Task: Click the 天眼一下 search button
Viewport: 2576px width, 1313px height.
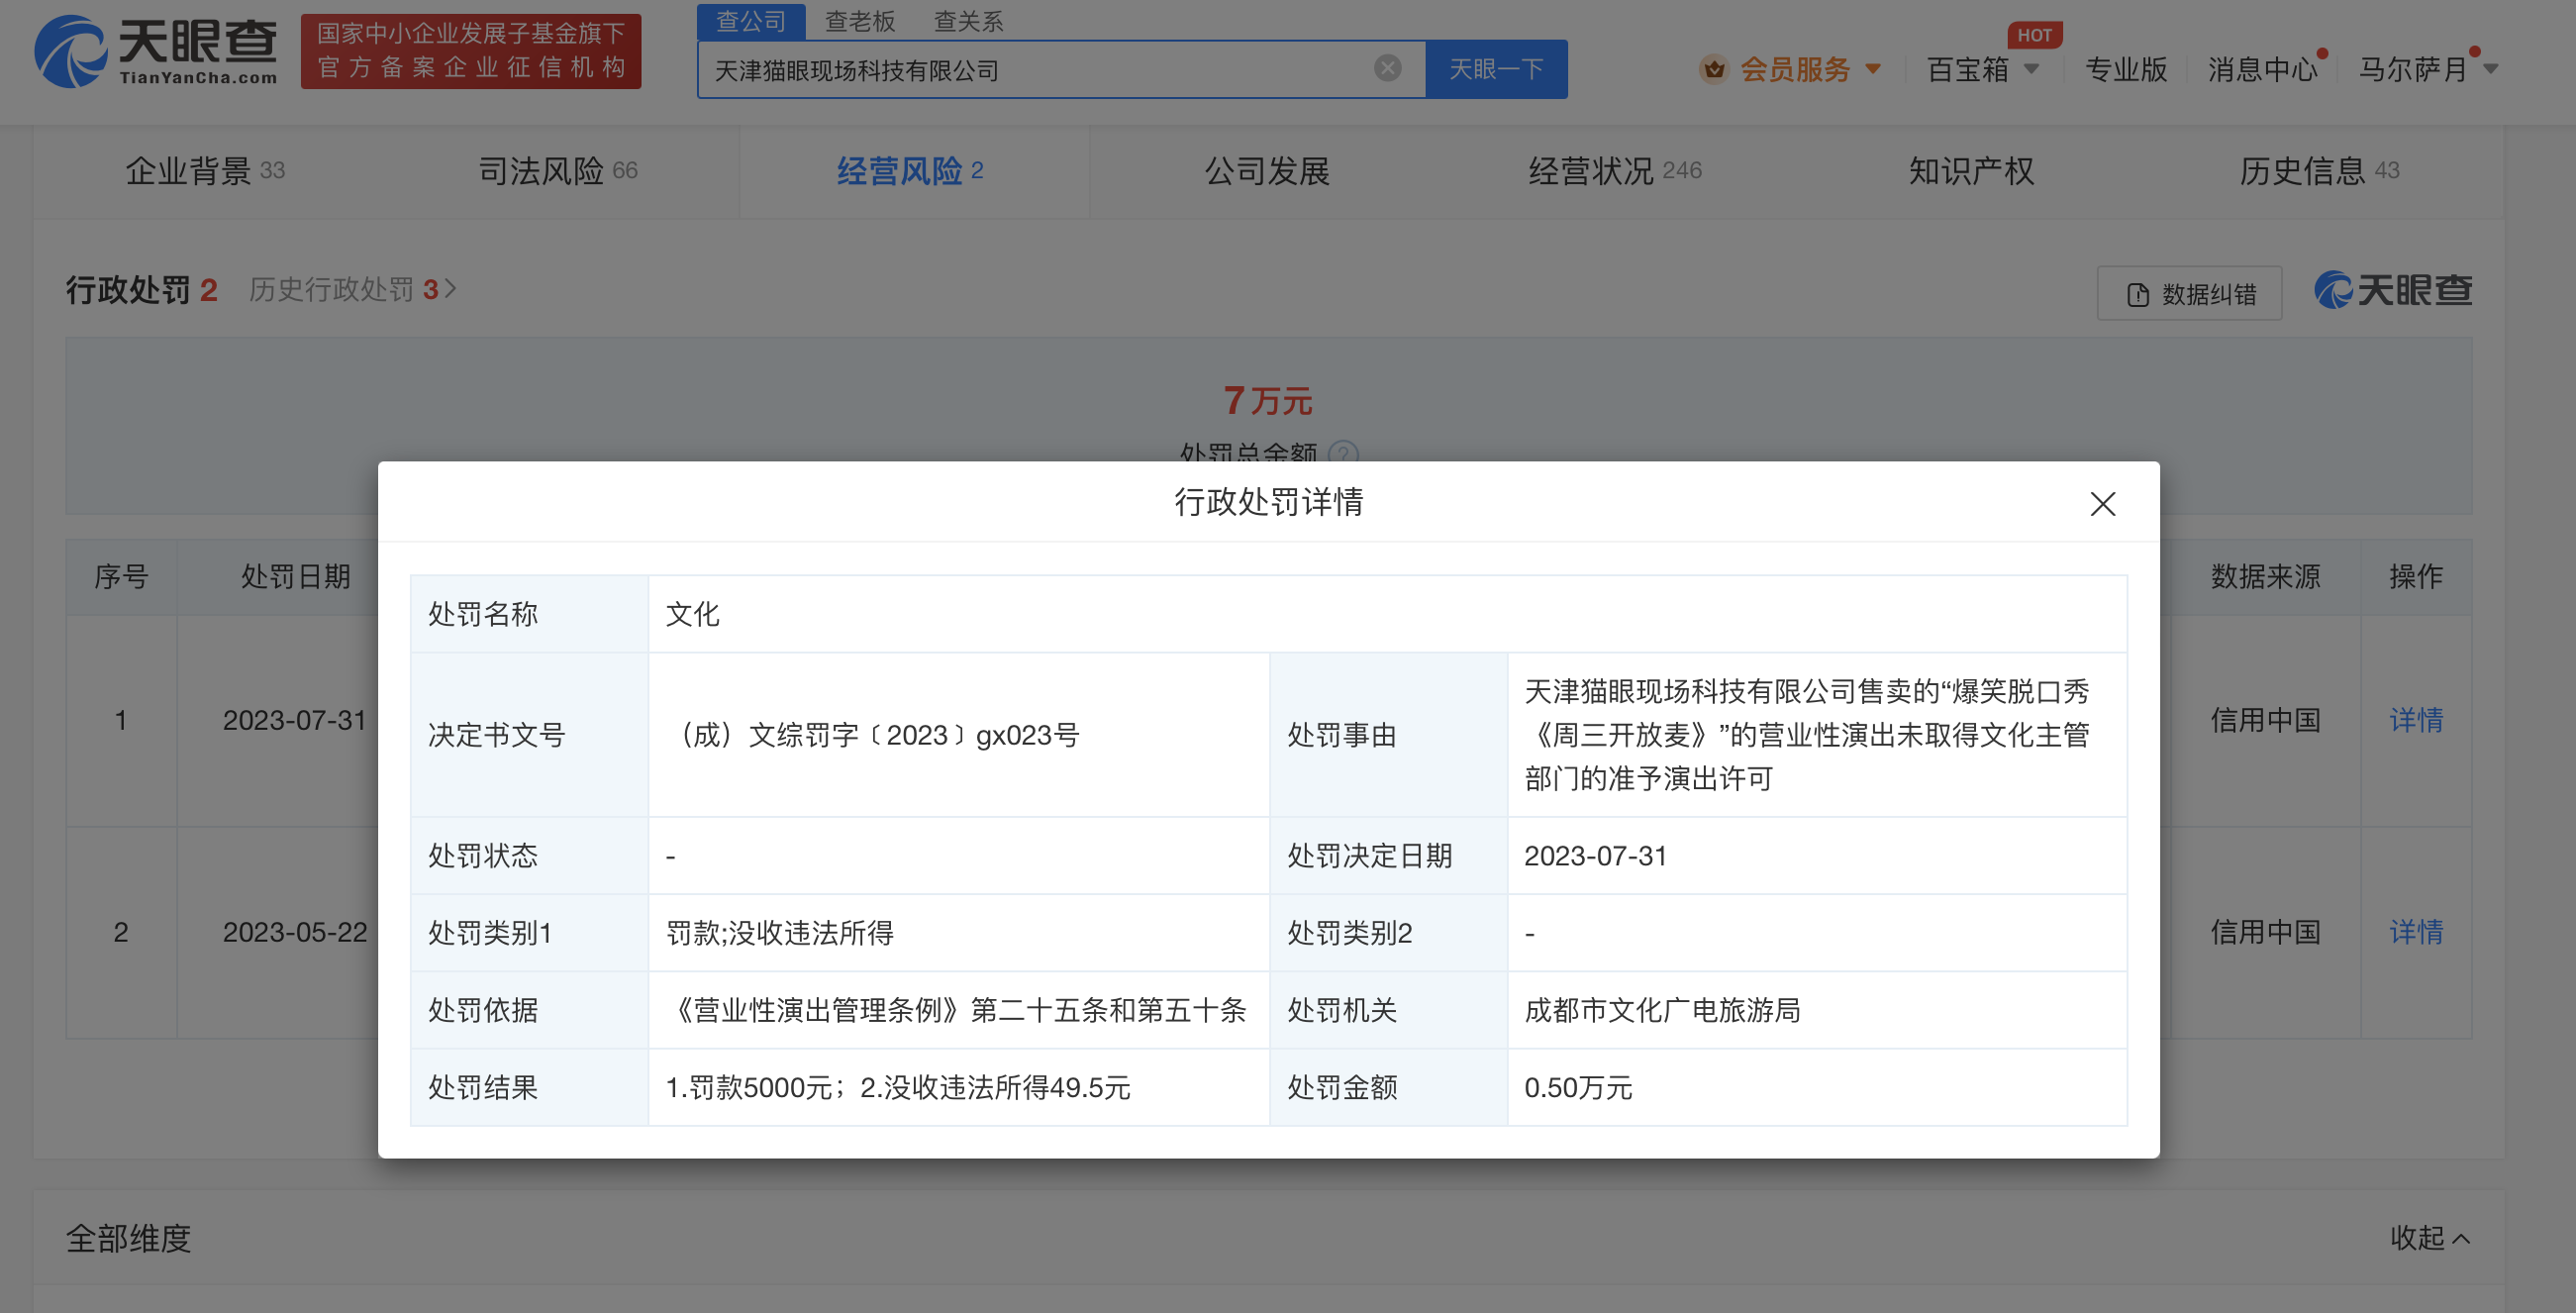Action: tap(1495, 69)
